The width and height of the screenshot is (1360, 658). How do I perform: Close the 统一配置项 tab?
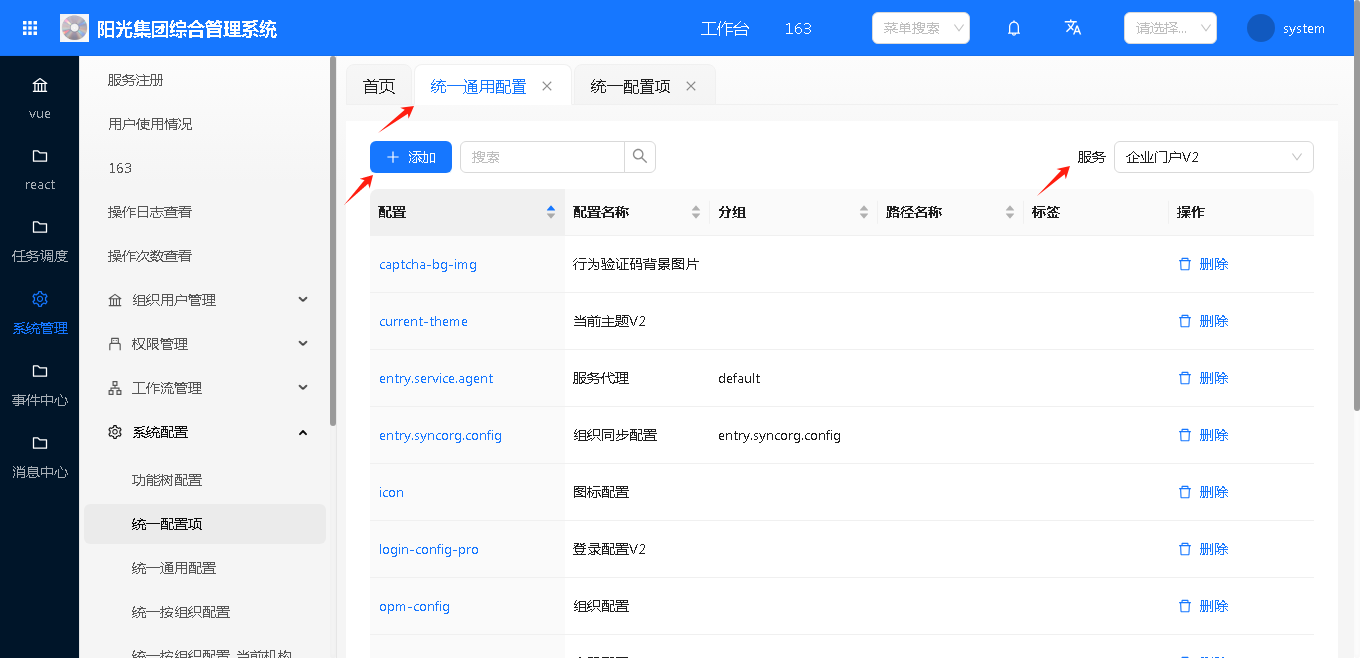(691, 86)
